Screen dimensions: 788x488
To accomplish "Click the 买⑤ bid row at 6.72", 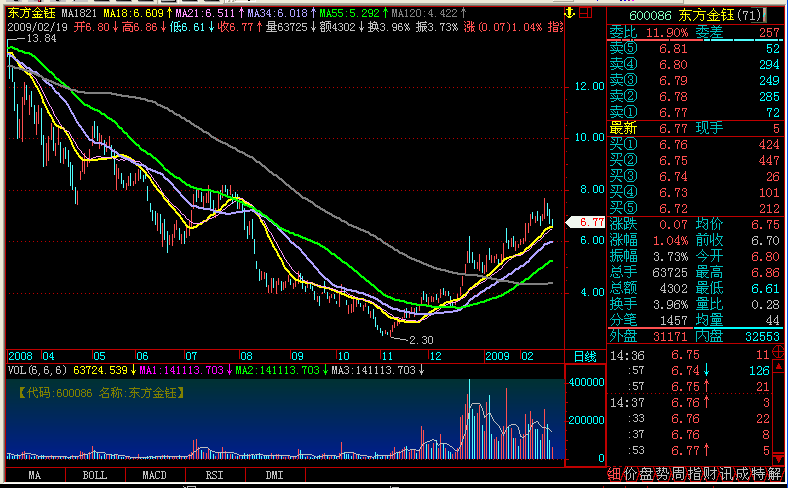I will click(x=695, y=209).
